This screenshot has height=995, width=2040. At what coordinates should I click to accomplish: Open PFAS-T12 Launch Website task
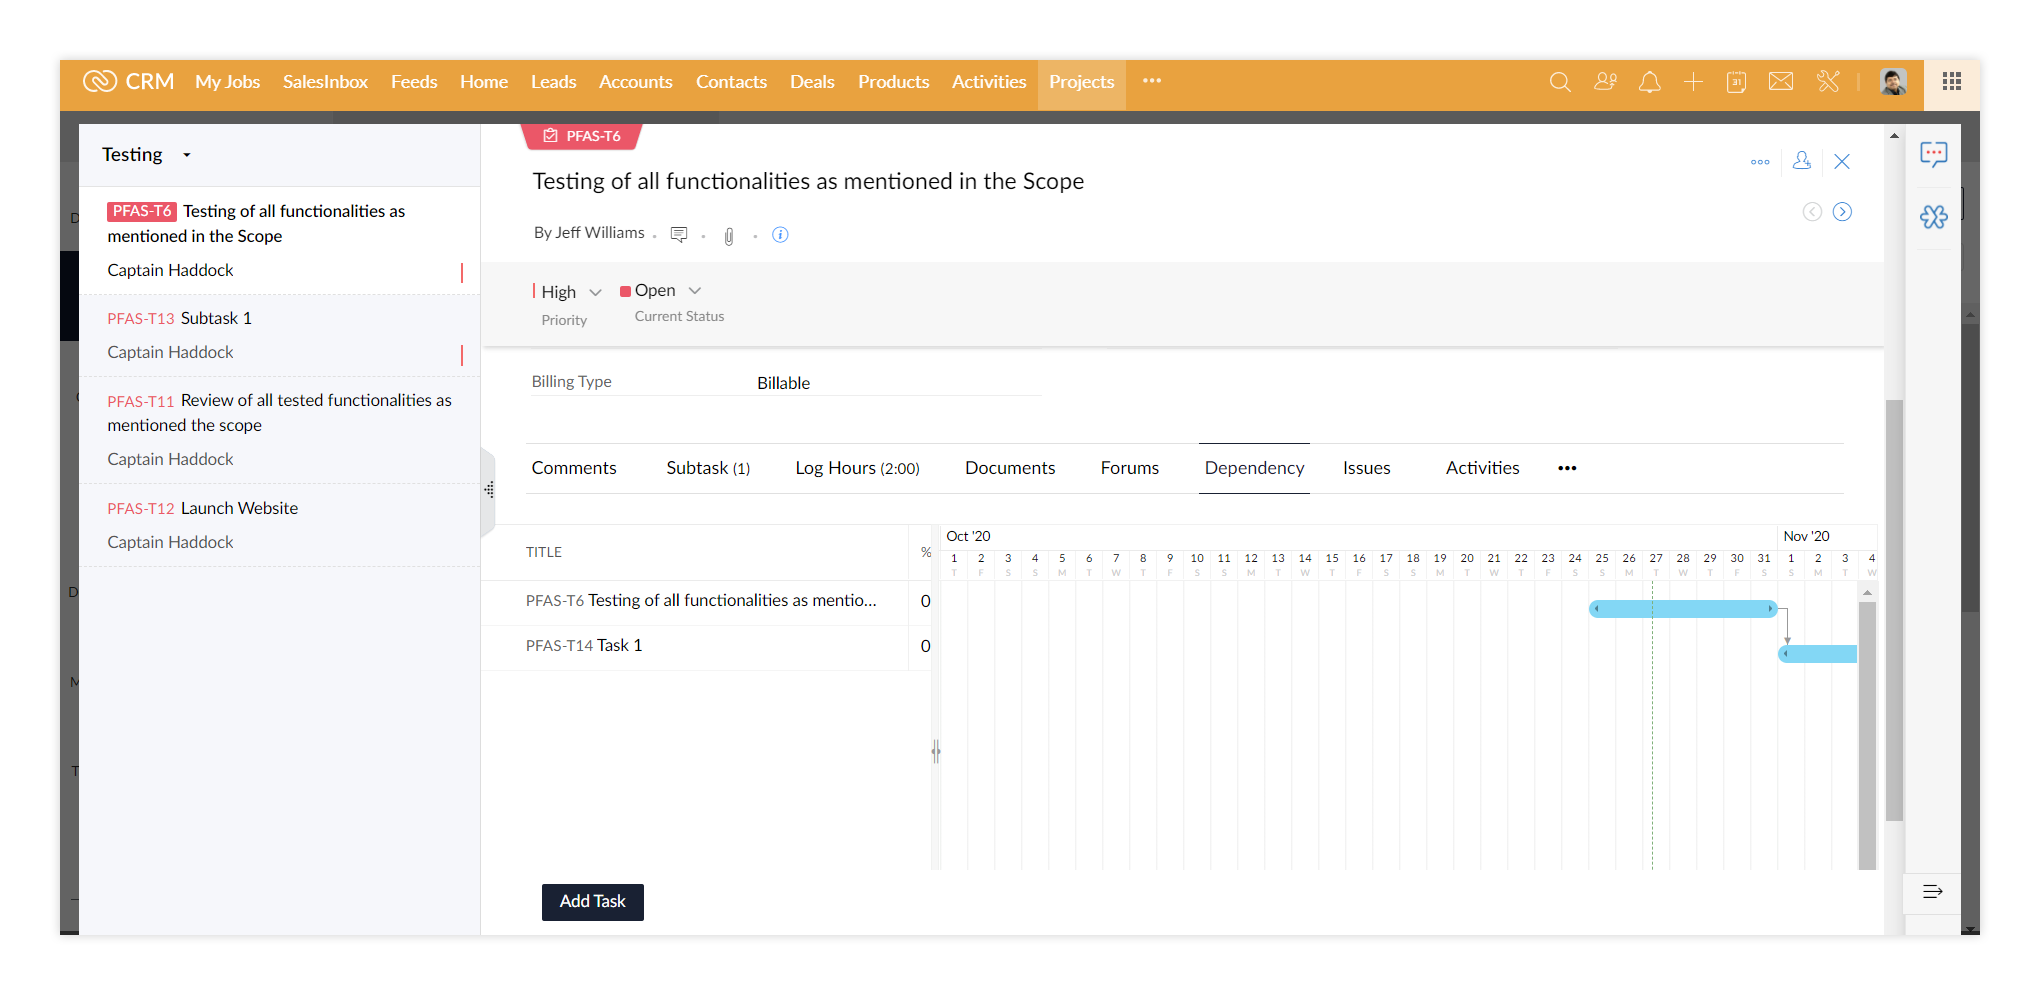pos(239,508)
